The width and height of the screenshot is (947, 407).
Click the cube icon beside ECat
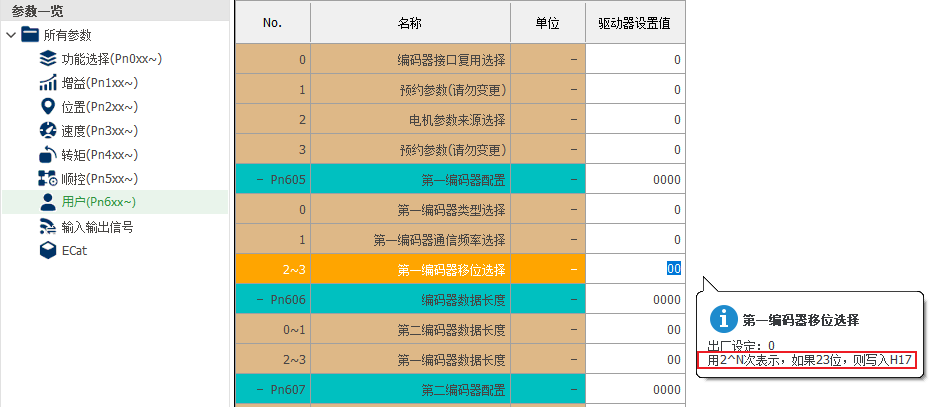click(x=47, y=251)
